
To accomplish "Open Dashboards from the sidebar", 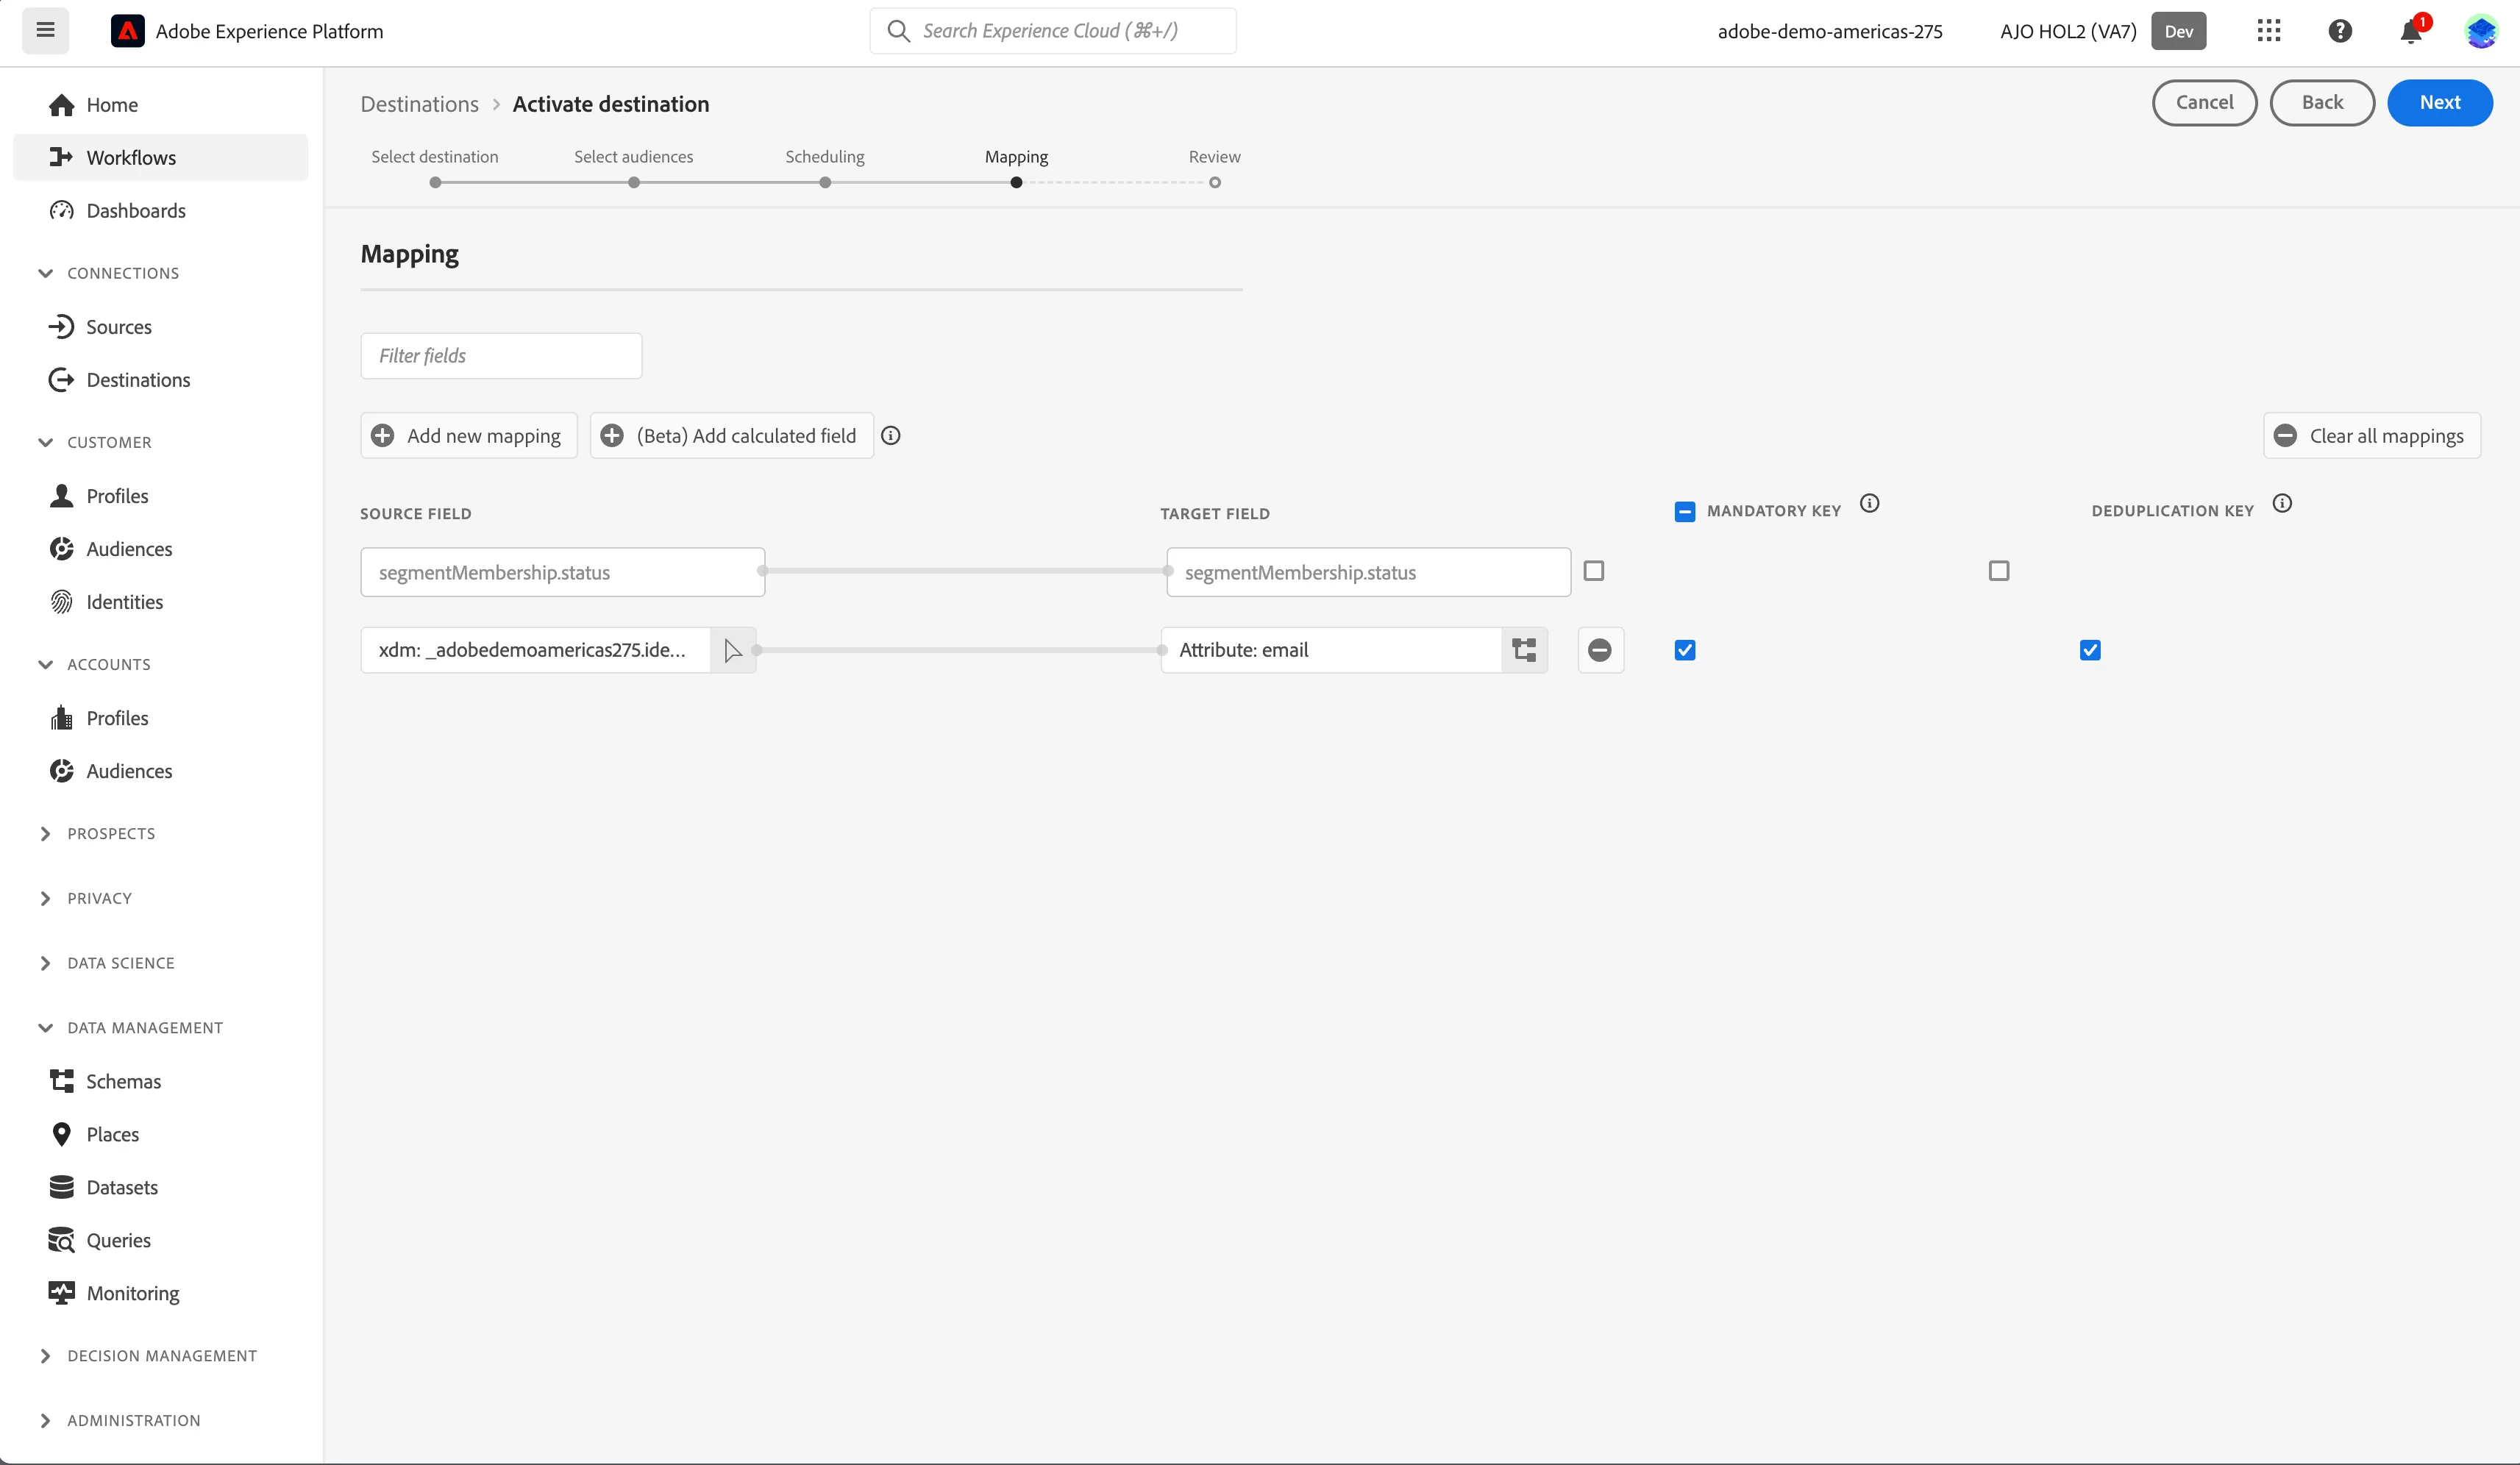I will point(161,211).
